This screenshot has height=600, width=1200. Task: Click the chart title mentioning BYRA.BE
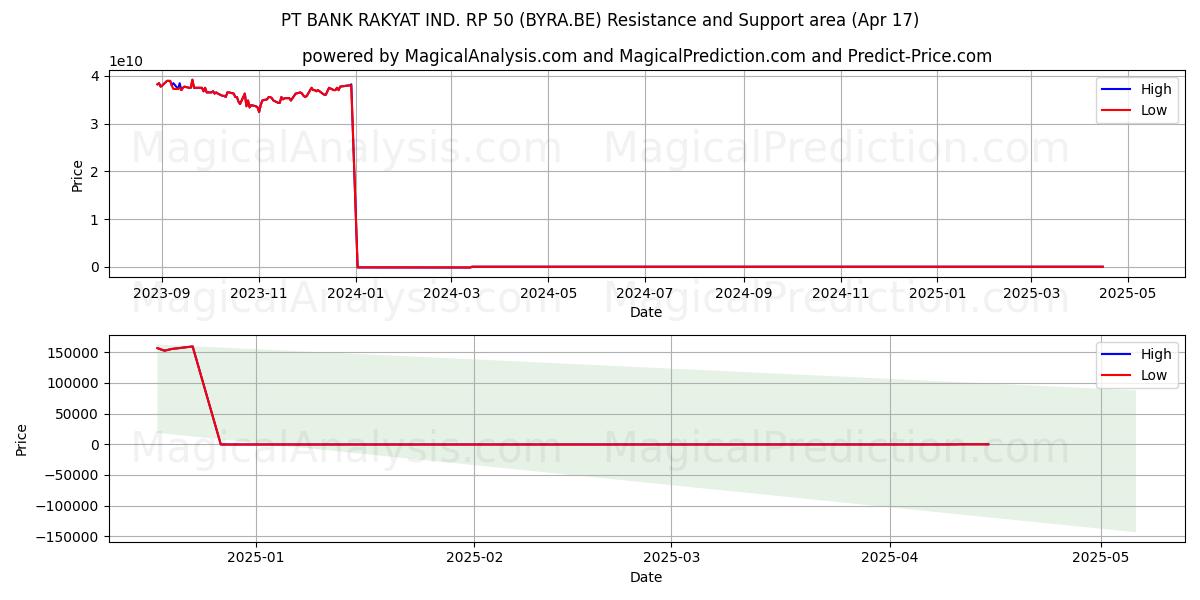600,20
